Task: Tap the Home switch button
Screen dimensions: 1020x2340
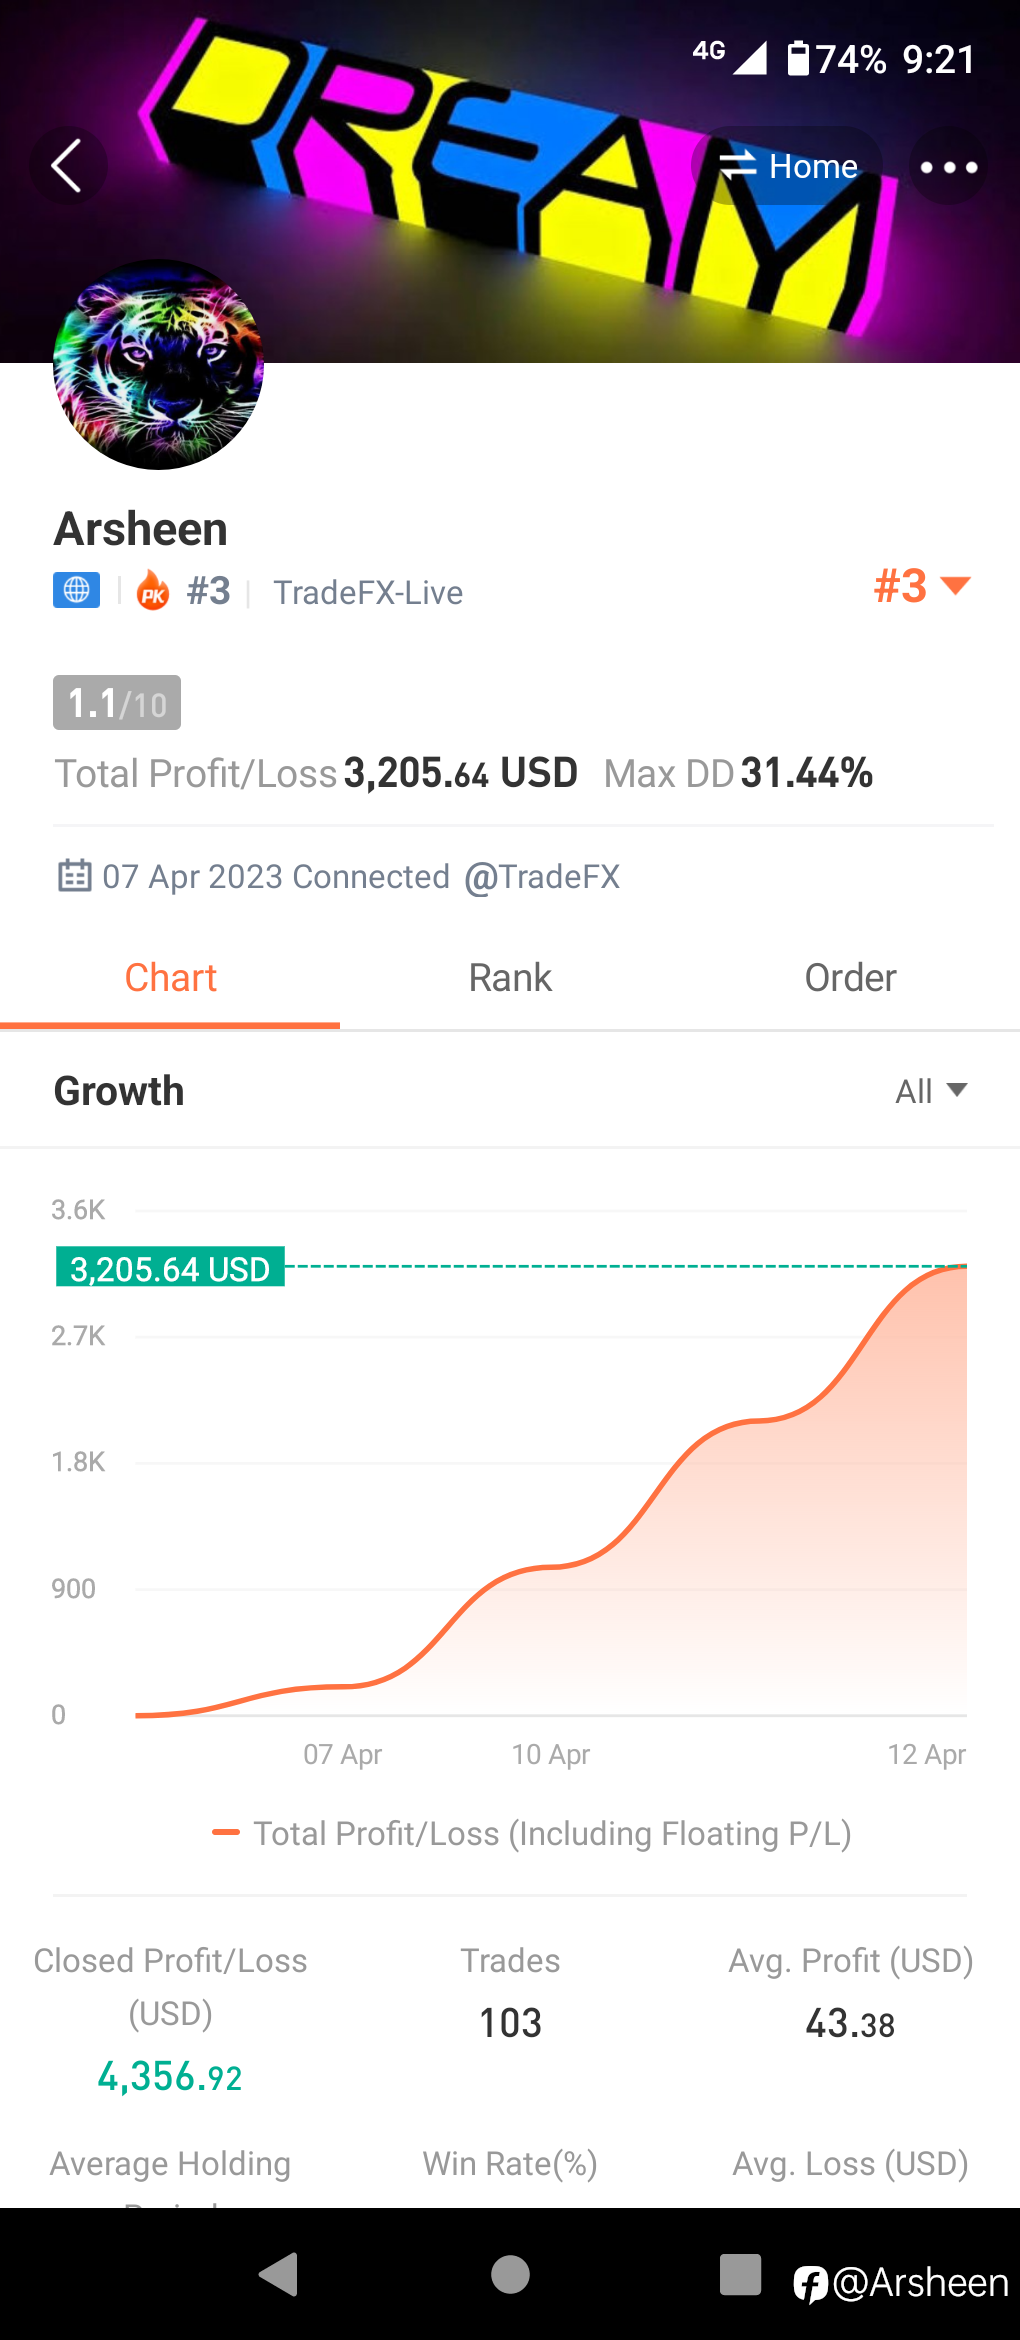Action: click(x=789, y=166)
